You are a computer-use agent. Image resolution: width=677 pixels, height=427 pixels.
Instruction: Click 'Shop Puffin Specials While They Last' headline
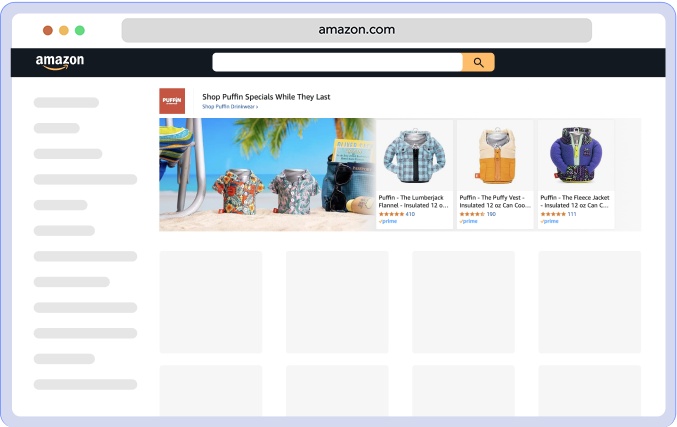pos(266,97)
